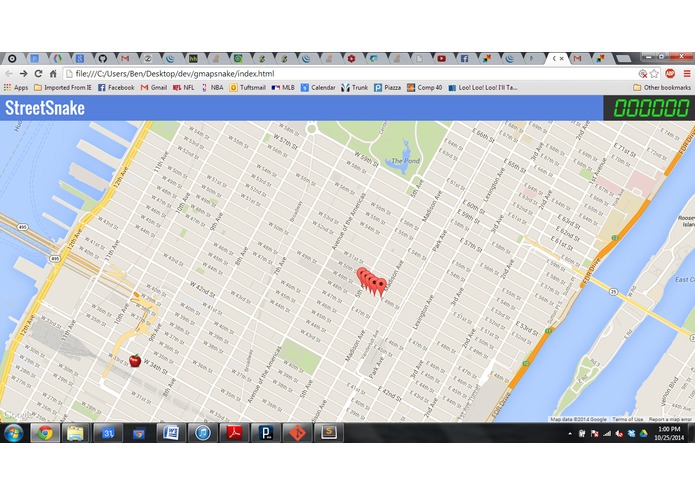Screen dimensions: 695x494
Task: Open Windows Explorer from the taskbar
Action: [x=75, y=433]
